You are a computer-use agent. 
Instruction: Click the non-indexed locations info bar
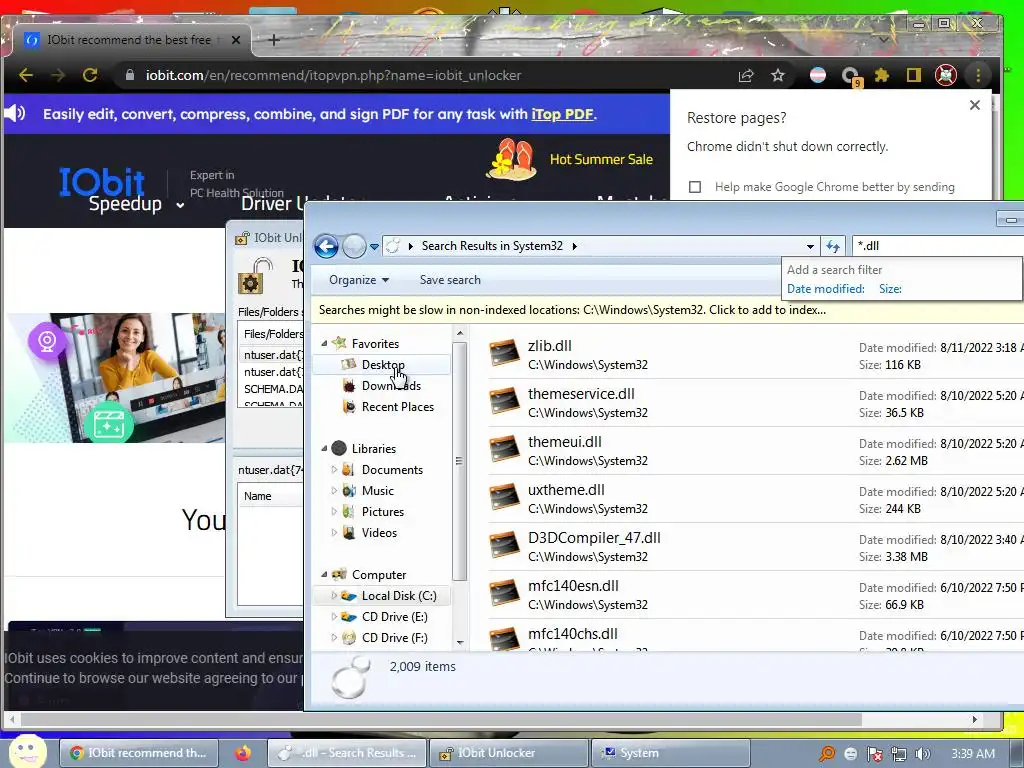click(x=666, y=310)
